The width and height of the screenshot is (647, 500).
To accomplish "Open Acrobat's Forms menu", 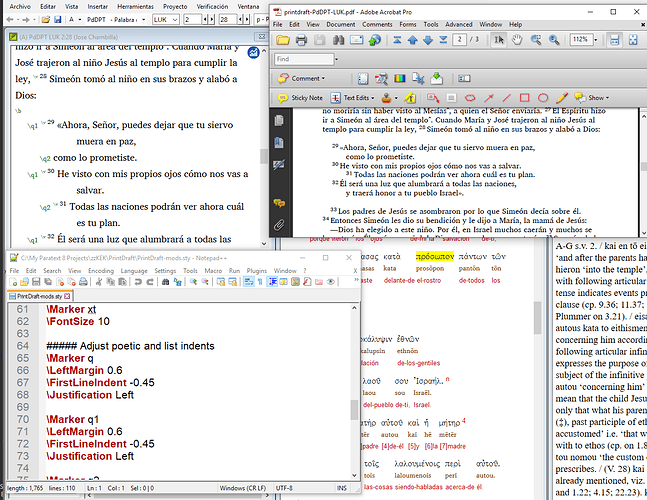I will click(408, 24).
